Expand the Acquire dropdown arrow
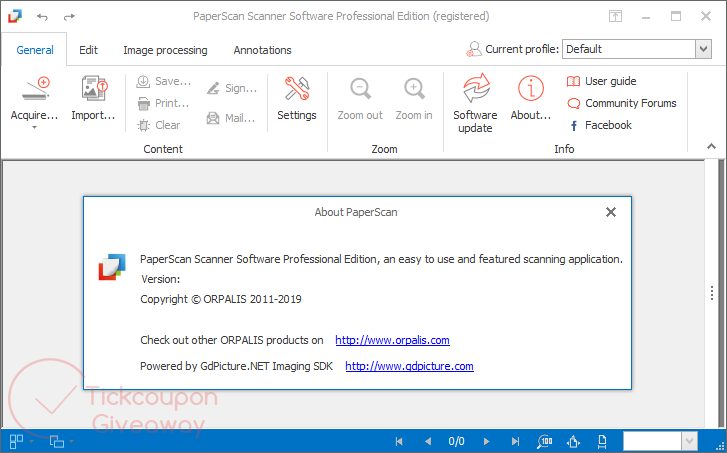The height and width of the screenshot is (453, 727). tap(34, 128)
